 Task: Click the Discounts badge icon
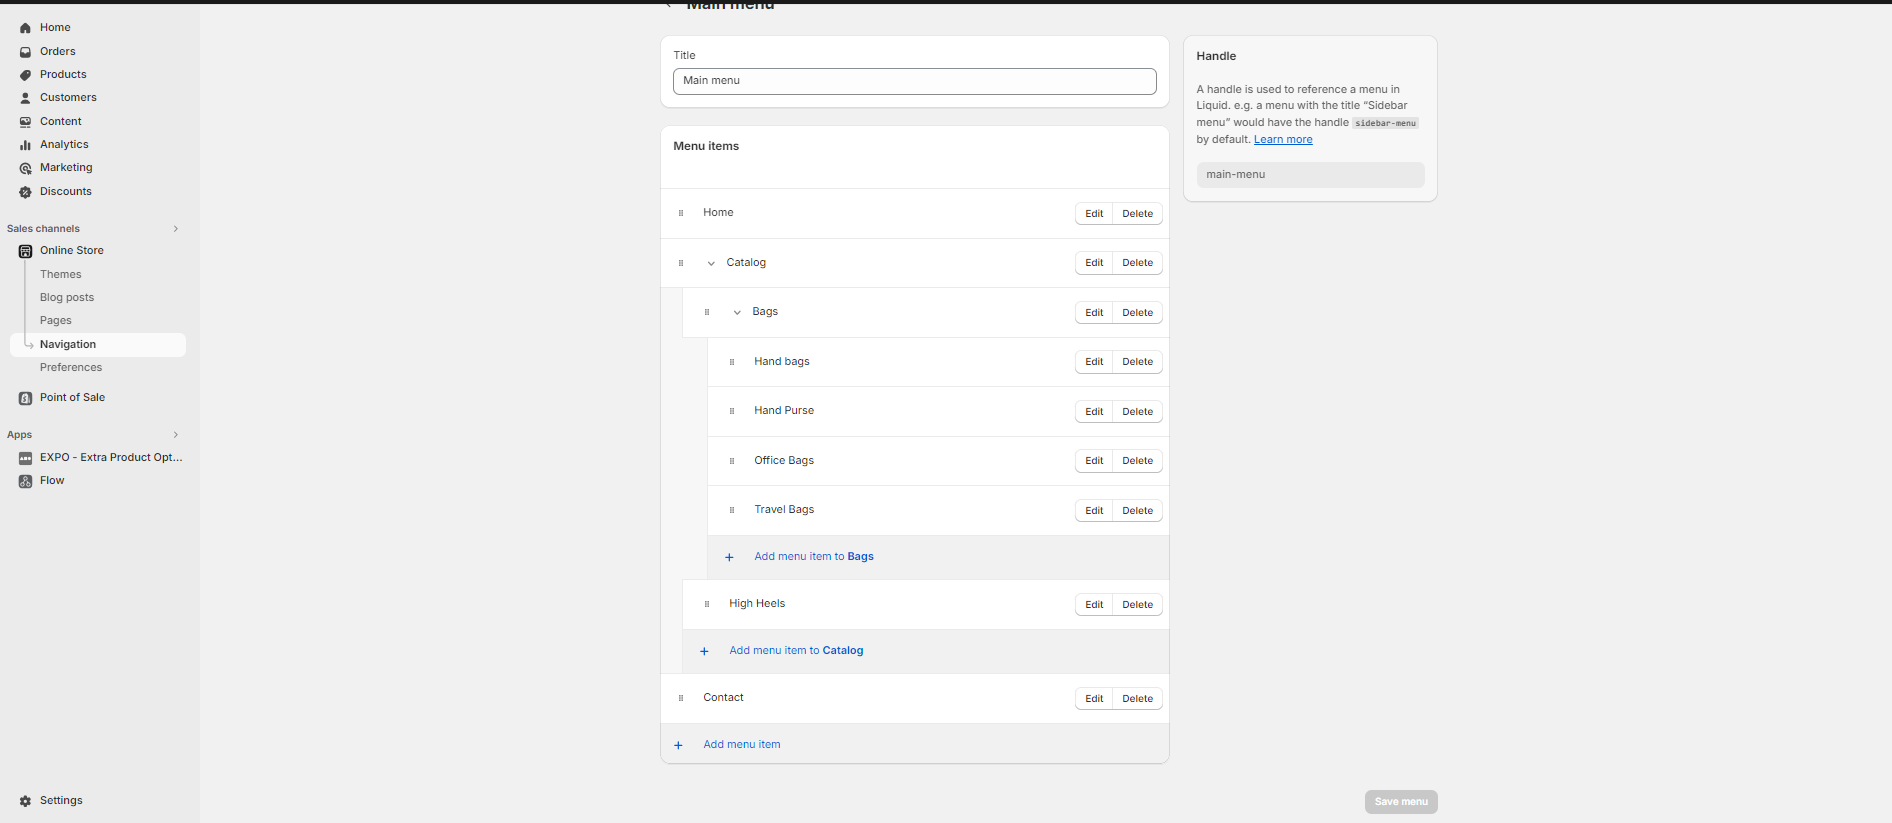[25, 192]
